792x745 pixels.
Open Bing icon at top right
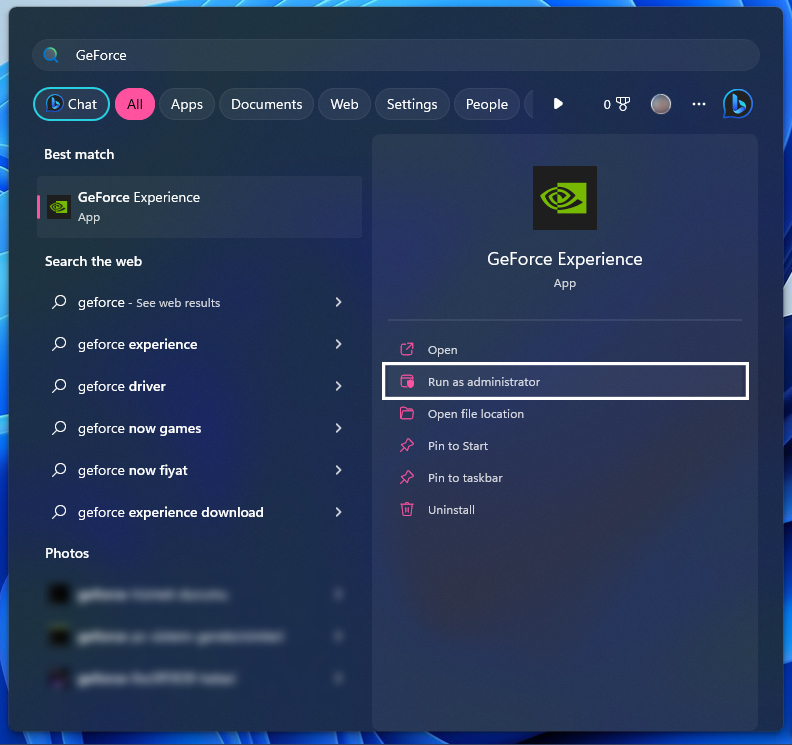click(737, 104)
